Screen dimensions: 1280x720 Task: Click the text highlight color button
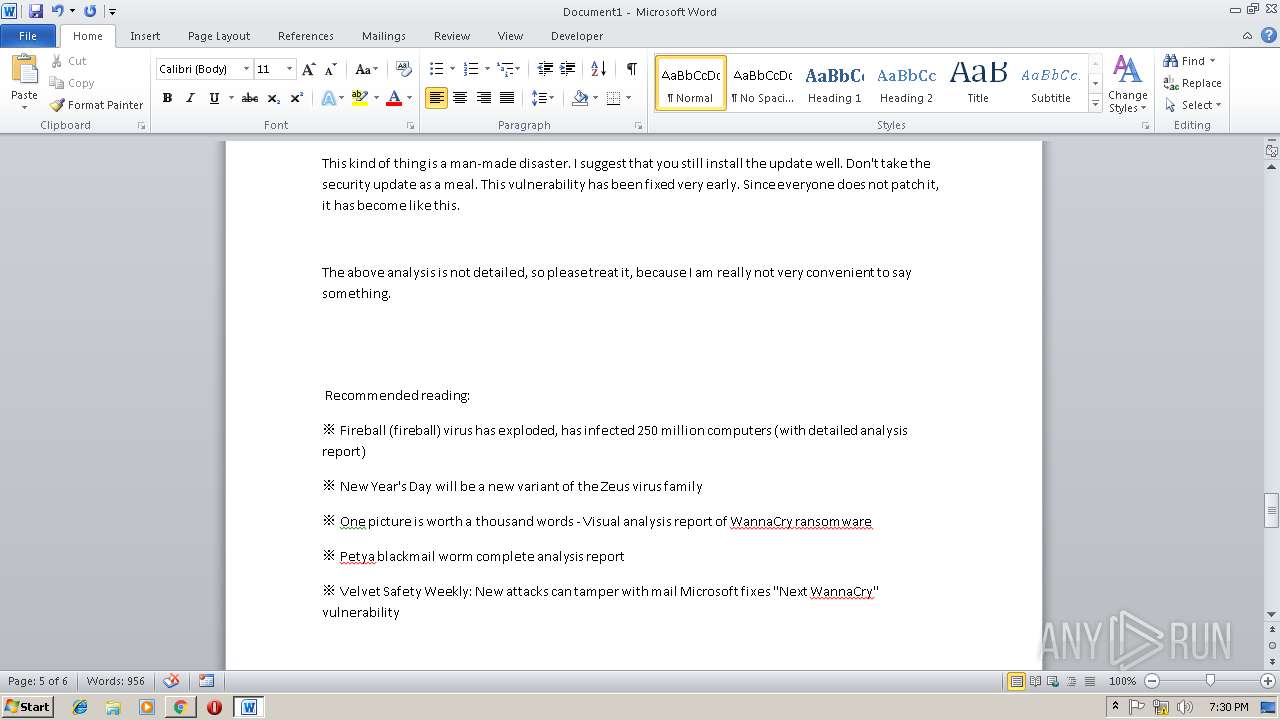coord(360,98)
